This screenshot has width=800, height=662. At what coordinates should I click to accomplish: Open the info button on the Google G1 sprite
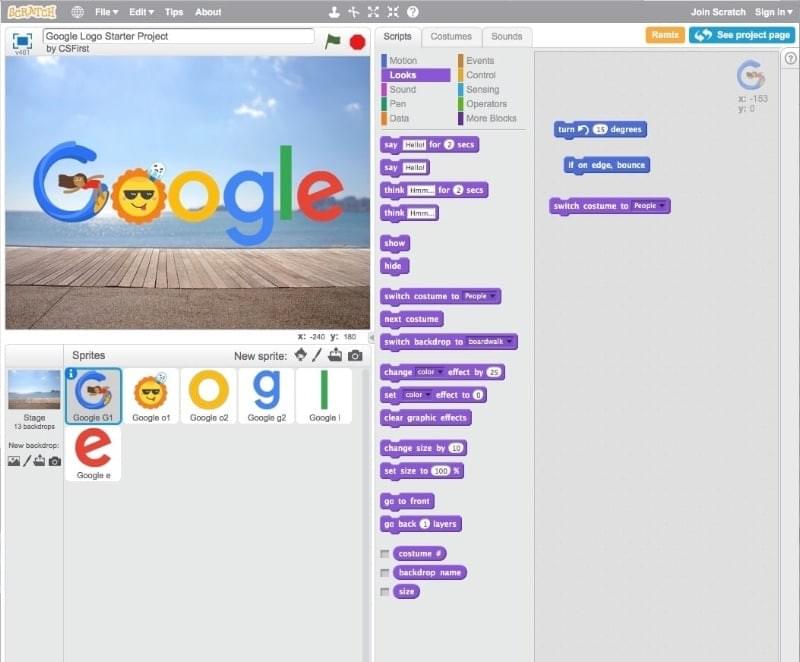tap(71, 374)
